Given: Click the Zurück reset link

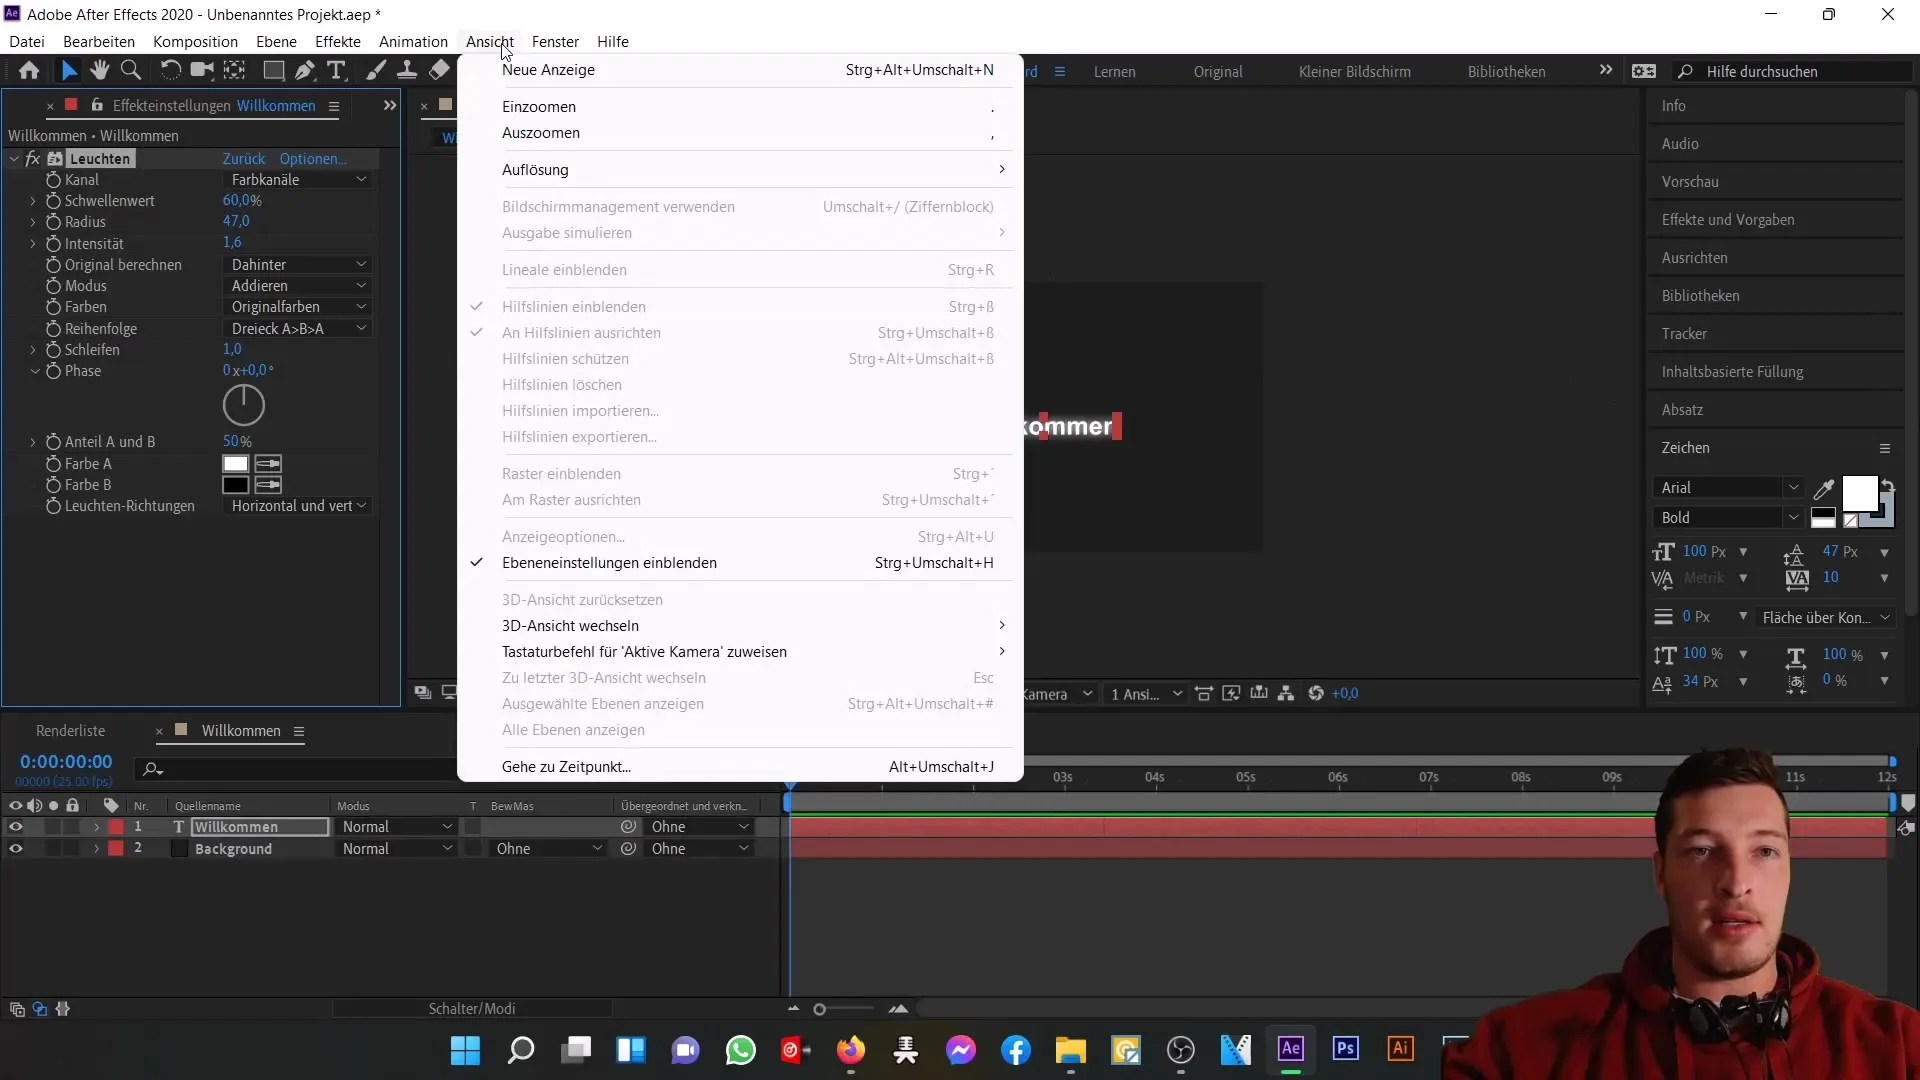Looking at the screenshot, I should pos(243,159).
